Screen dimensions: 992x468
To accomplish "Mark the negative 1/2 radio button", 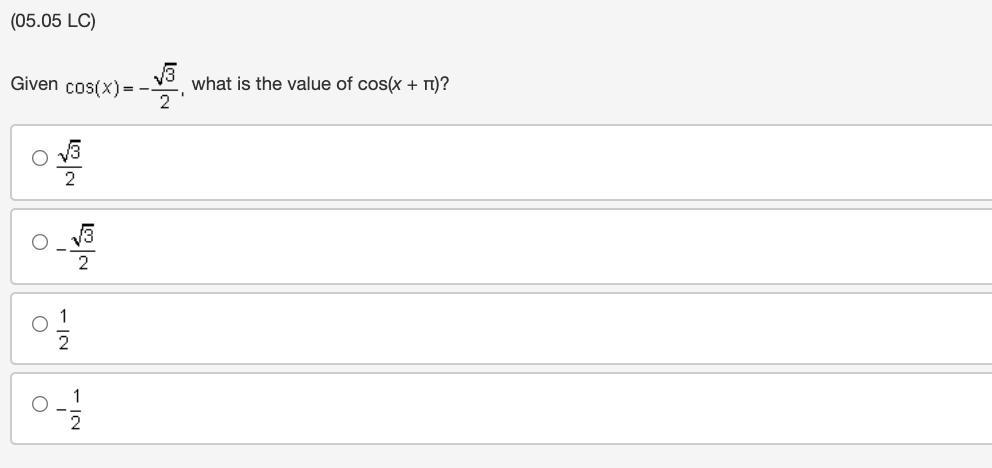I will [40, 404].
